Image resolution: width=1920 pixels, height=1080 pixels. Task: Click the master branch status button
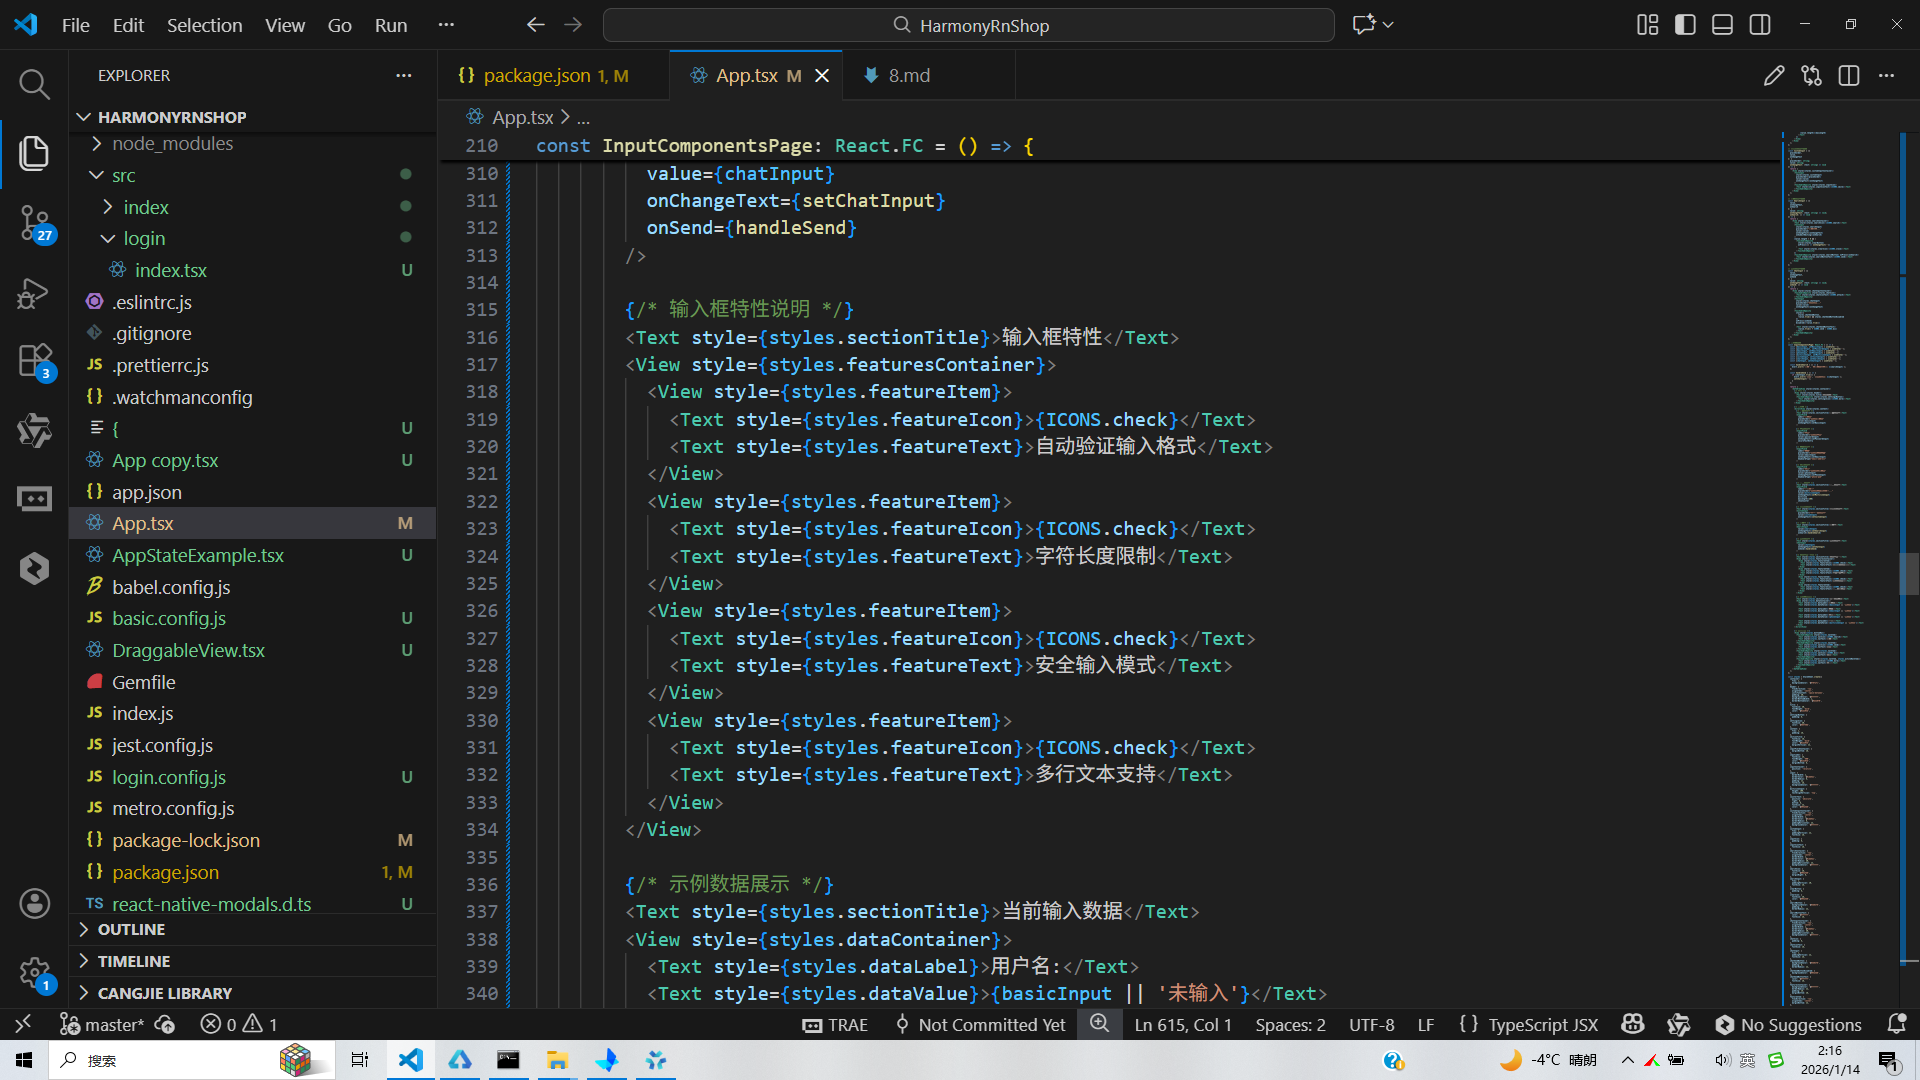[x=103, y=1025]
